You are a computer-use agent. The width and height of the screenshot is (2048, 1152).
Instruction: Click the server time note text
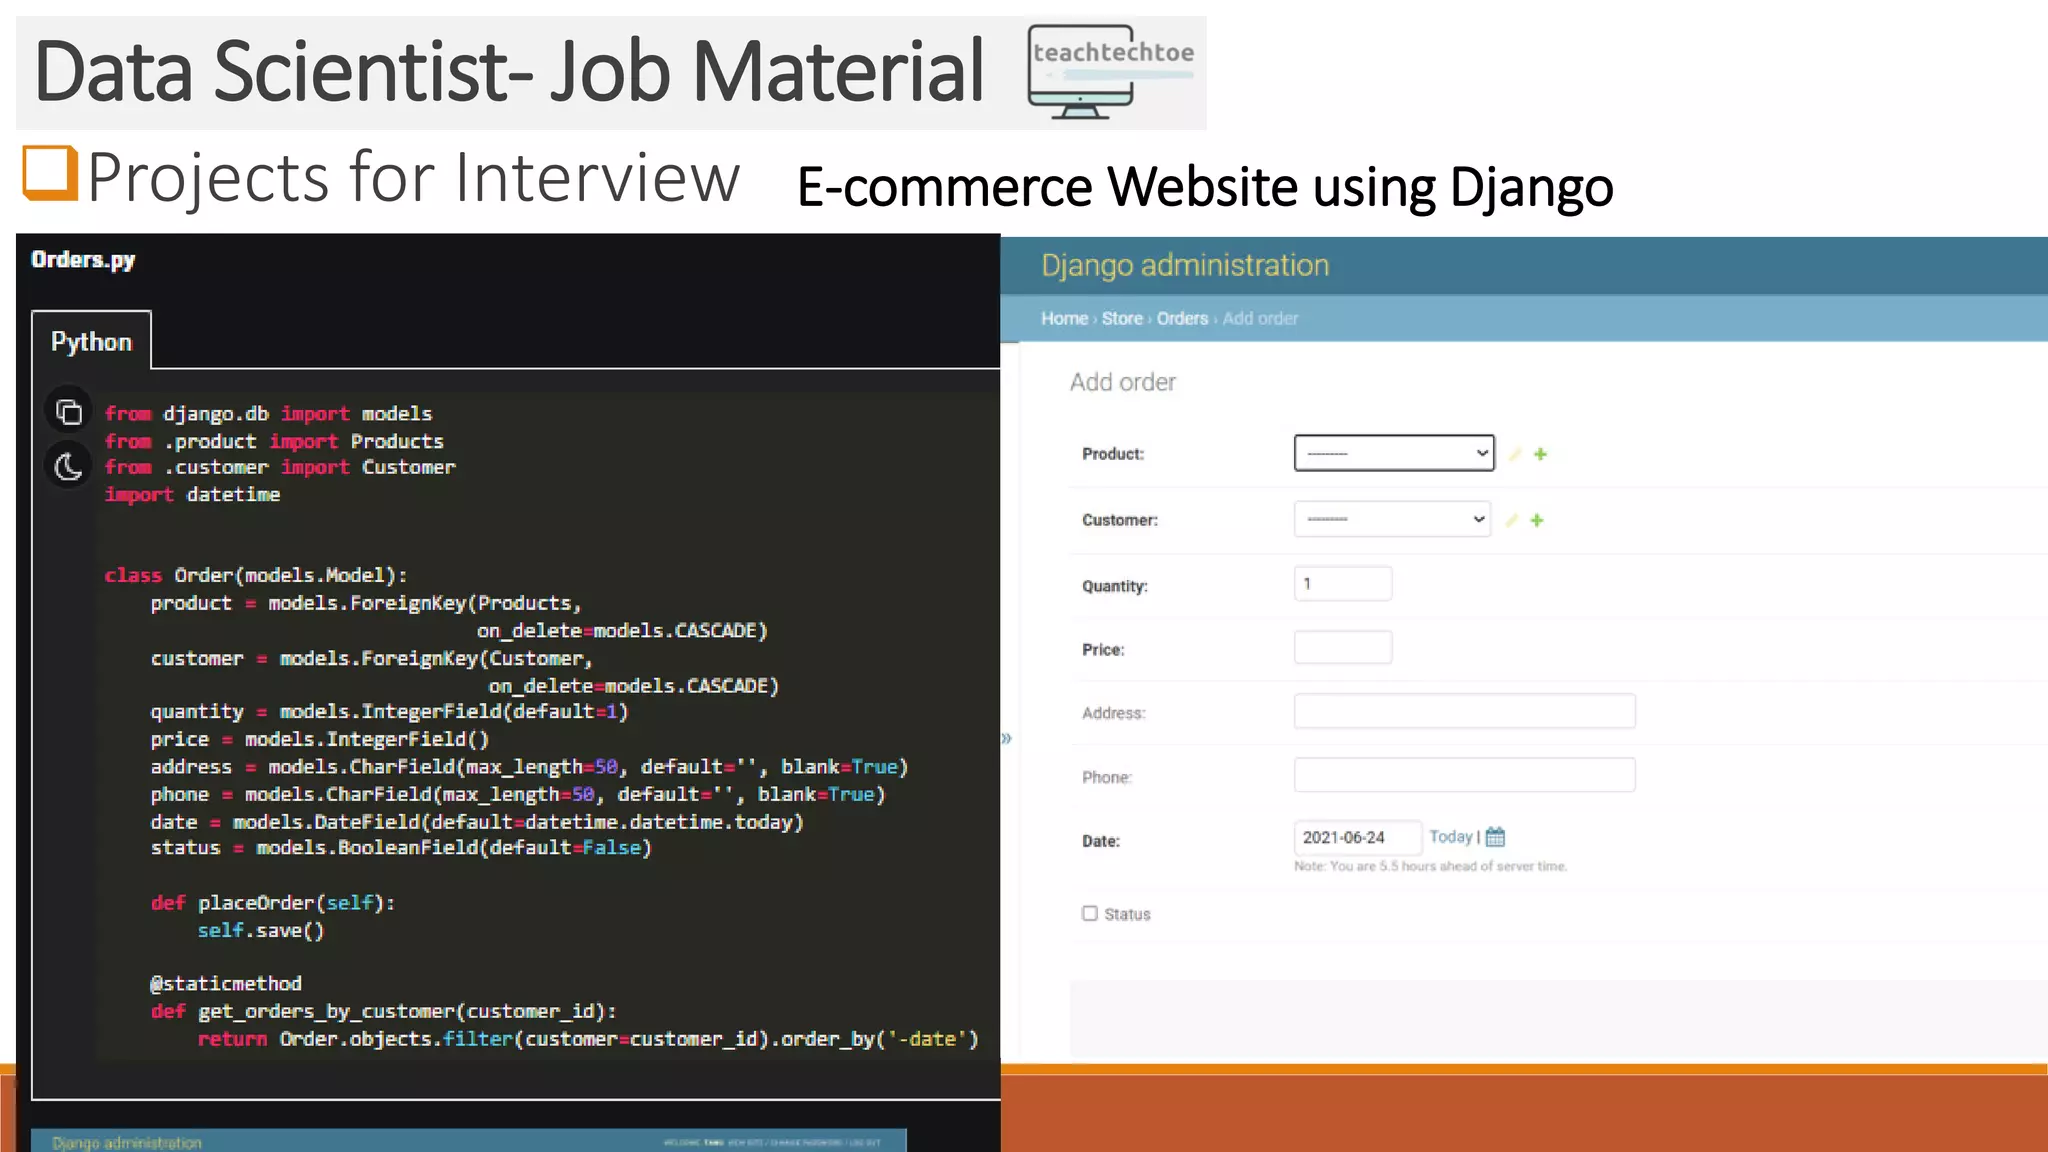pyautogui.click(x=1430, y=866)
